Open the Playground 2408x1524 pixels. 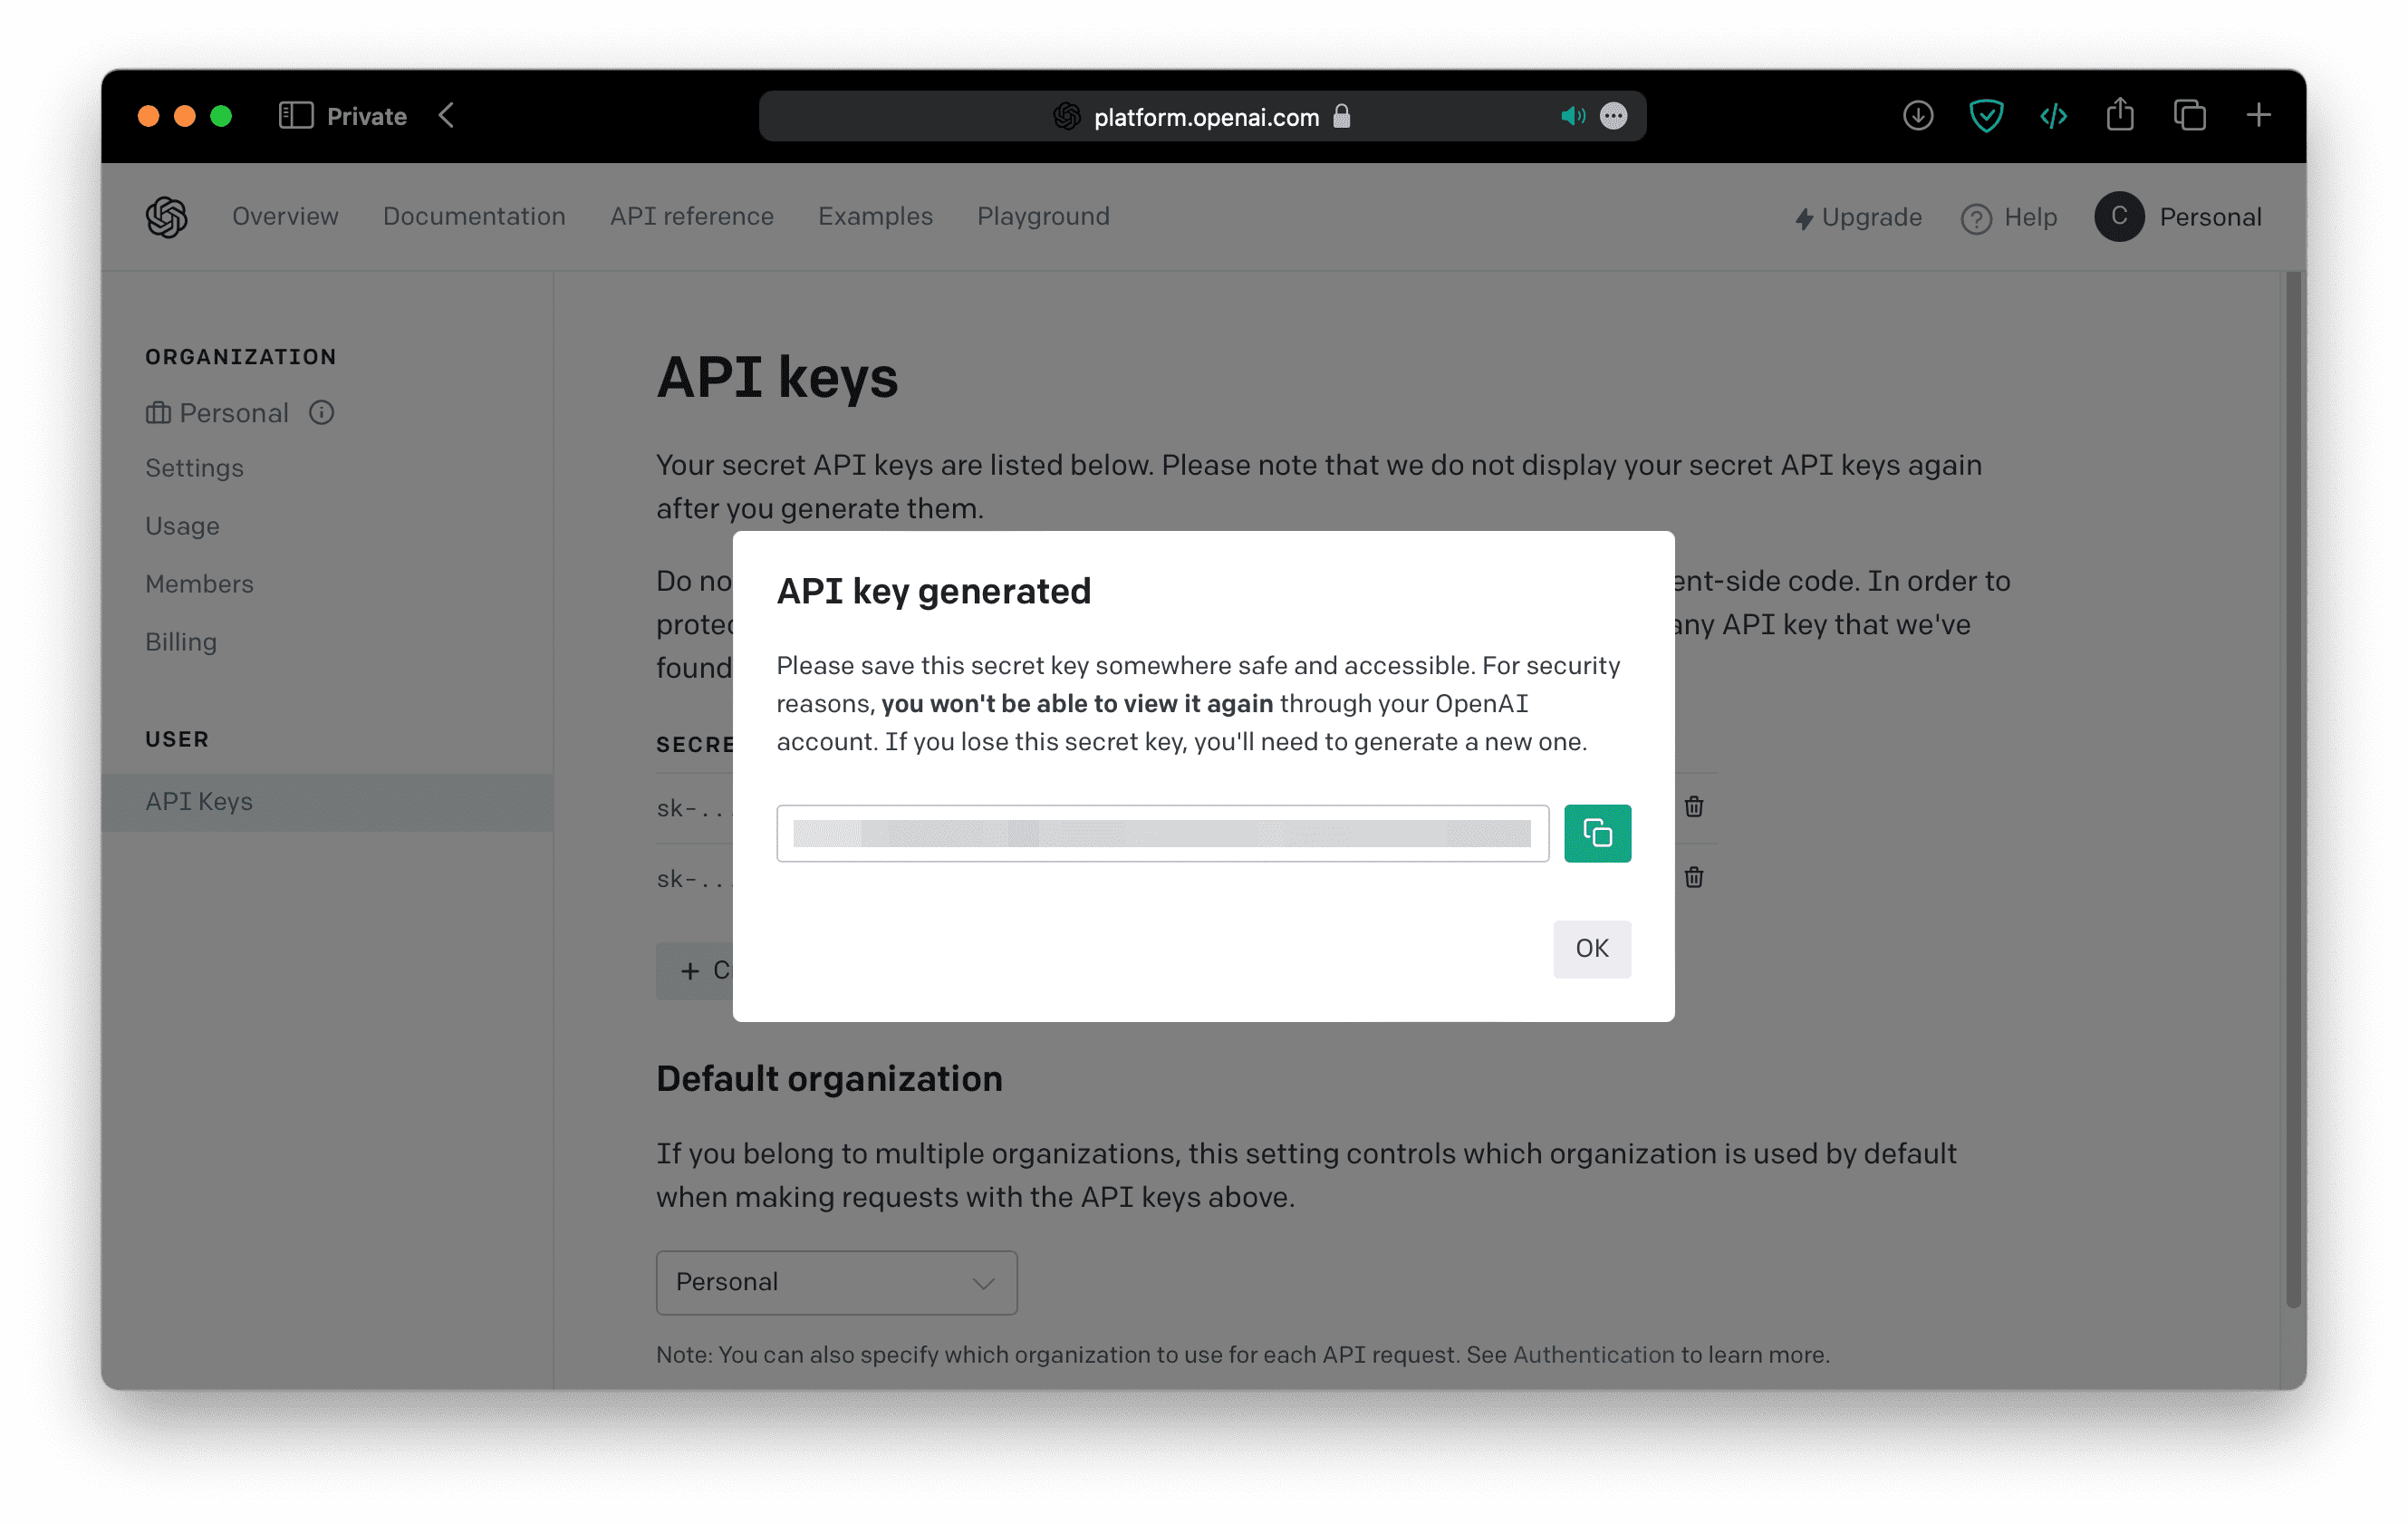(1043, 216)
